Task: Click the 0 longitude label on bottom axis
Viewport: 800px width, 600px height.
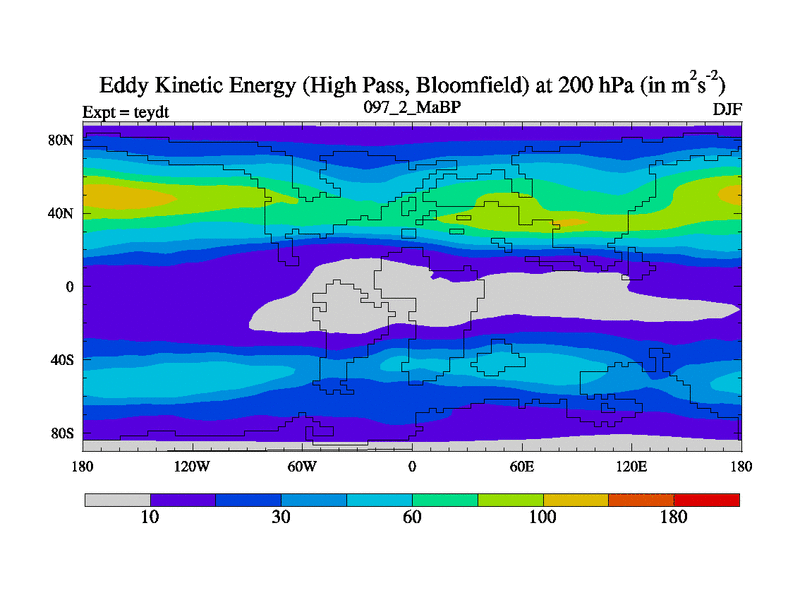Action: point(411,466)
